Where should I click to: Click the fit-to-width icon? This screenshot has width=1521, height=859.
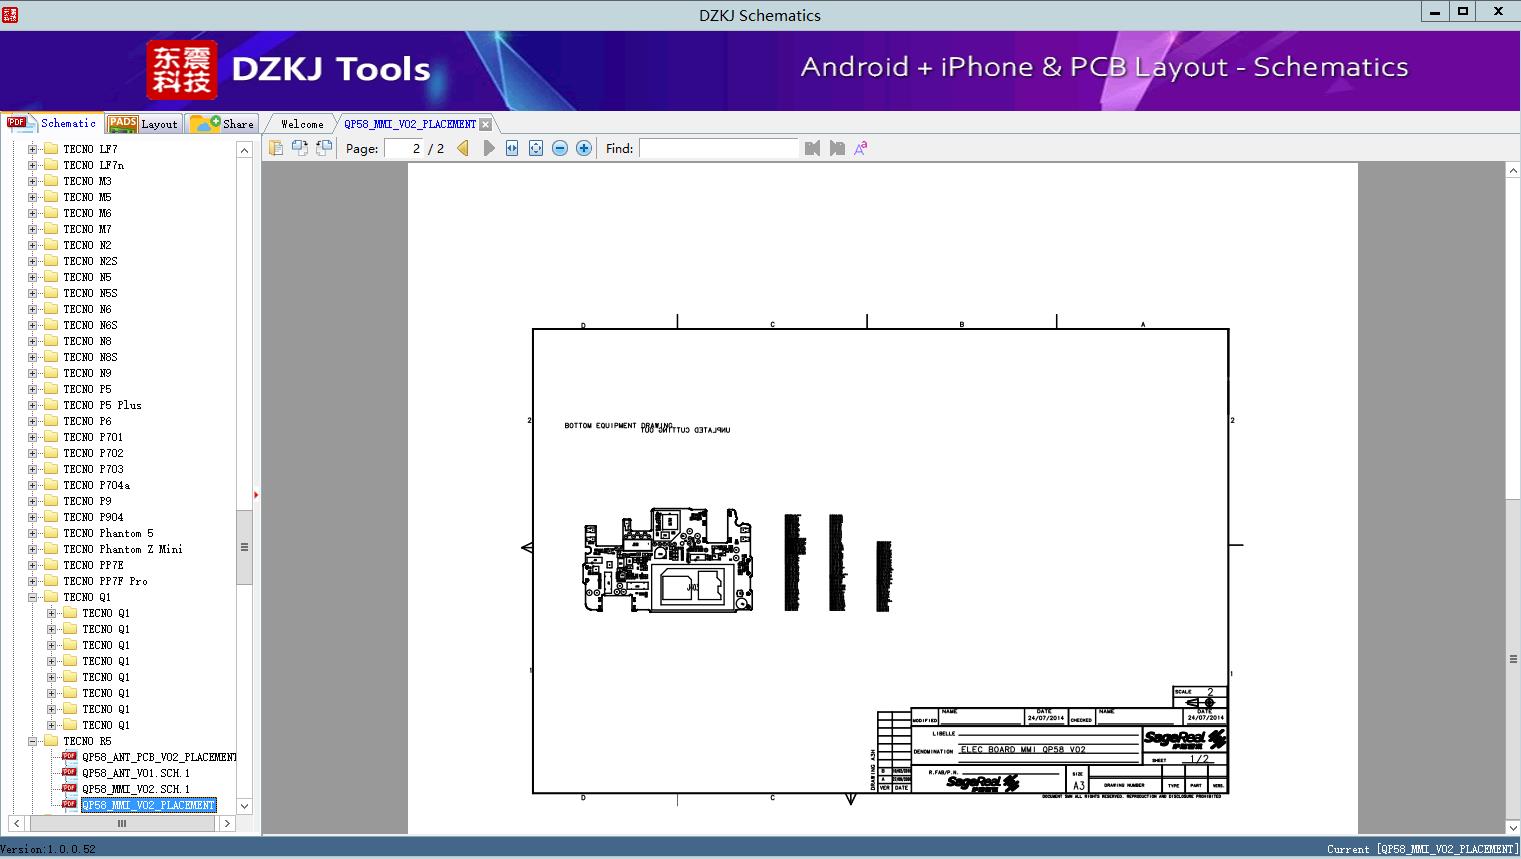(512, 148)
